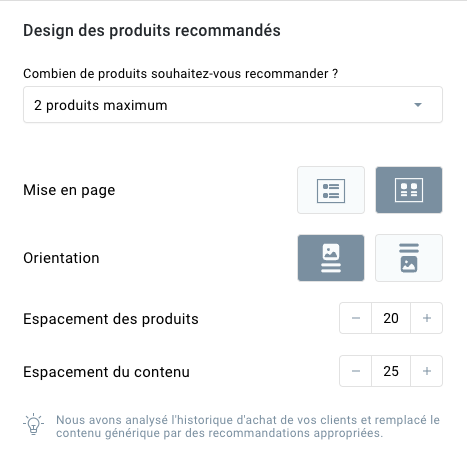
Task: Increase Espacement du contenu with plus
Action: click(427, 371)
